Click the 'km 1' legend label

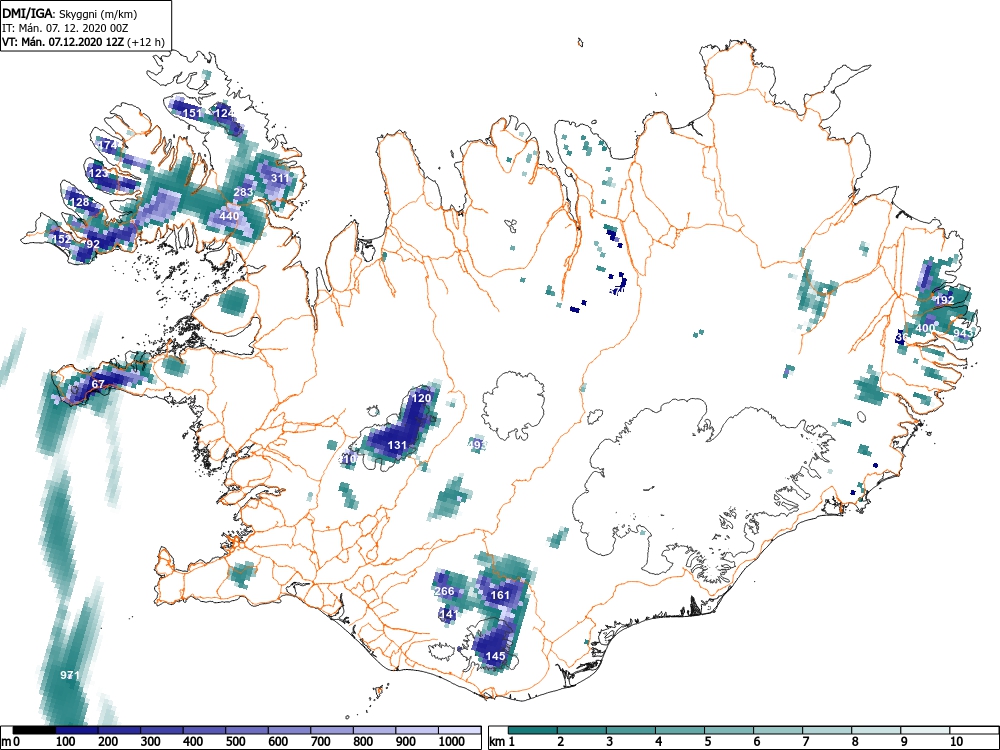(503, 742)
